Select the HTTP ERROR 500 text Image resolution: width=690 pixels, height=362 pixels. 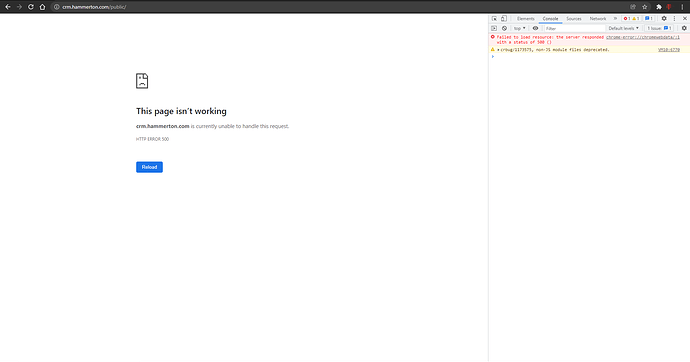tap(152, 139)
